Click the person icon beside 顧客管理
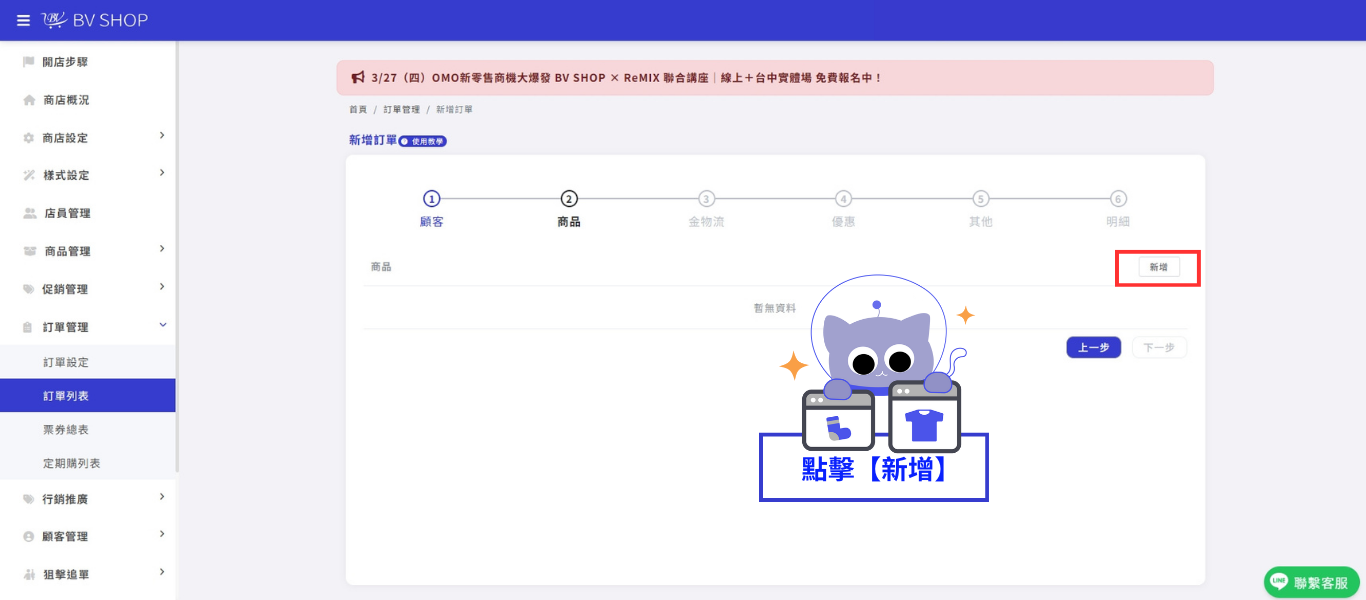 click(x=29, y=537)
